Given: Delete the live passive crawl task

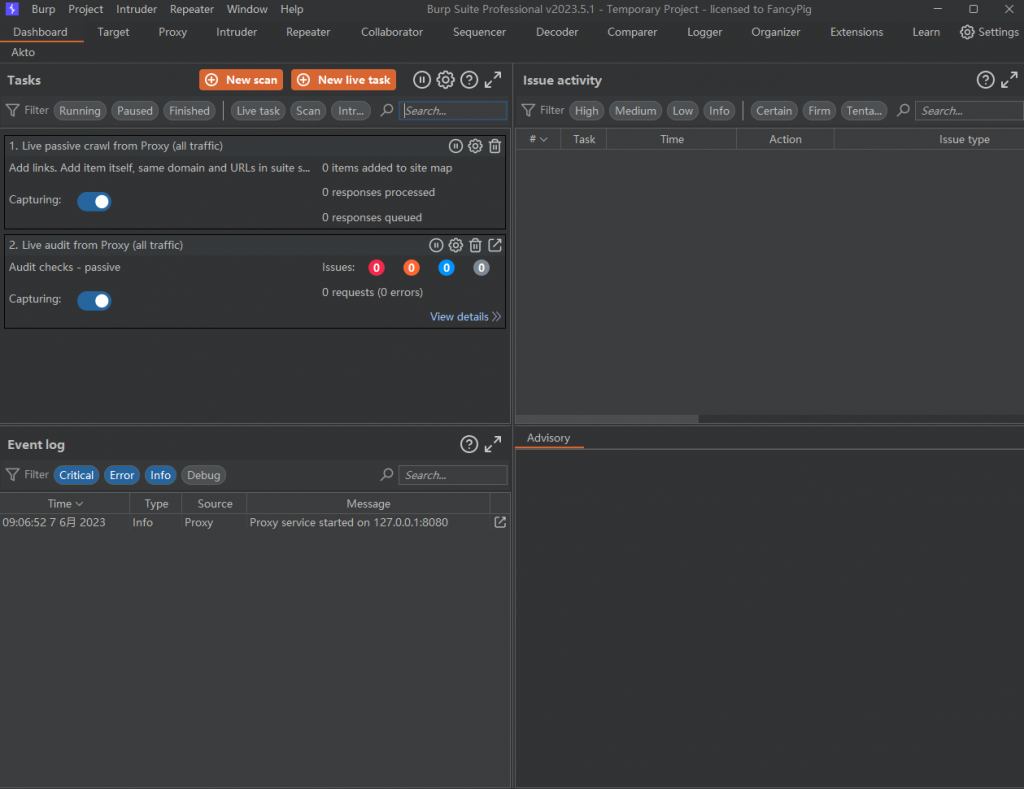Looking at the screenshot, I should [x=495, y=146].
